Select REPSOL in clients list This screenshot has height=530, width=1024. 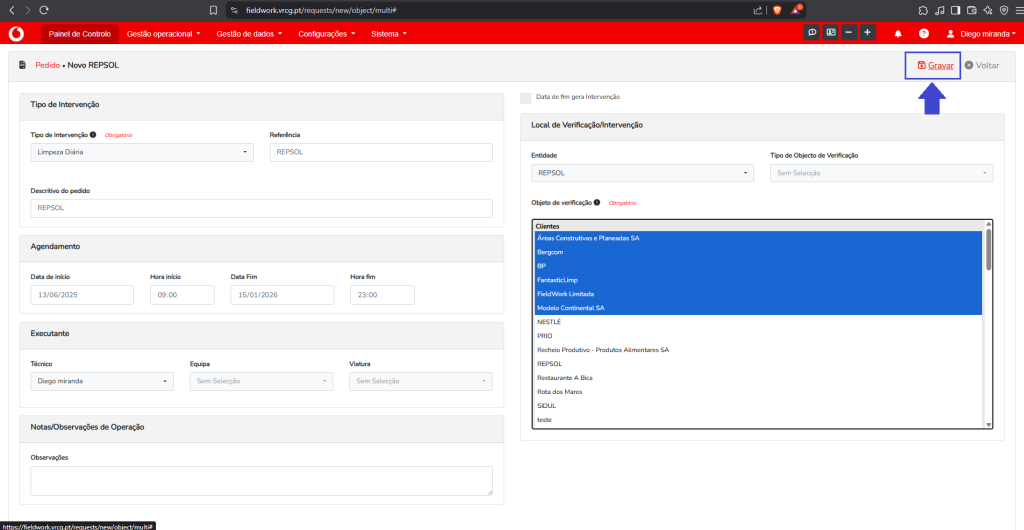point(758,364)
